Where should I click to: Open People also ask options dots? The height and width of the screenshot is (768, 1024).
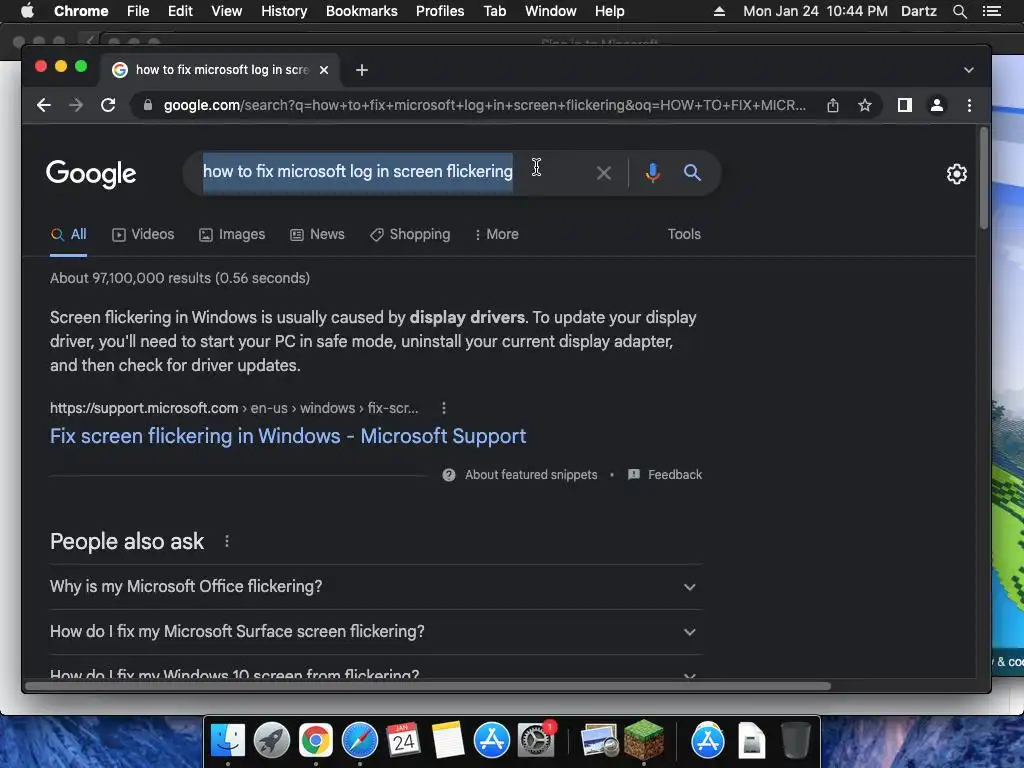point(227,541)
